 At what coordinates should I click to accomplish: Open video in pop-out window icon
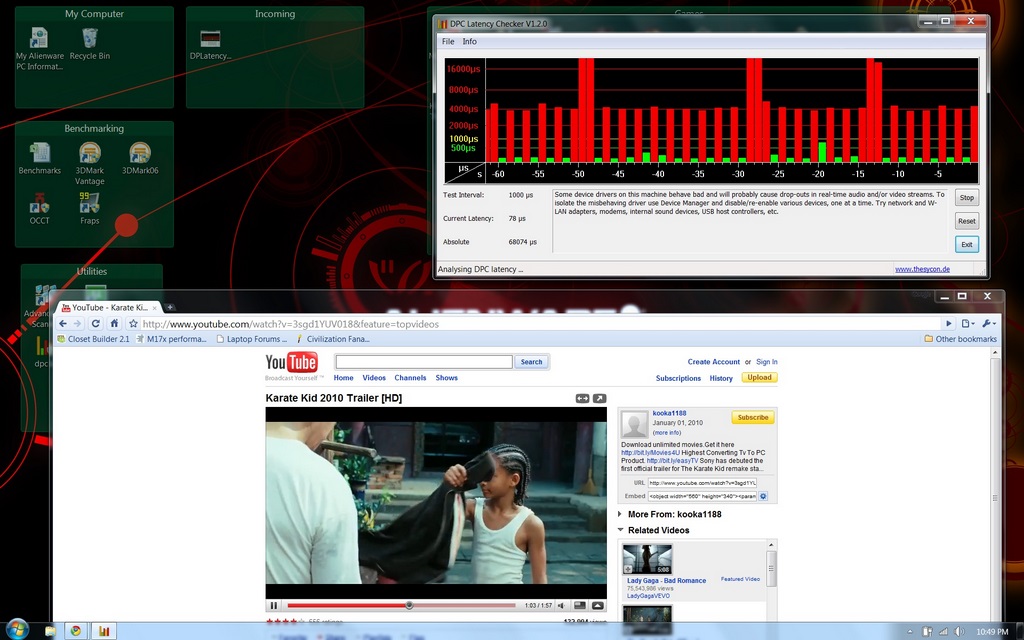tap(599, 398)
